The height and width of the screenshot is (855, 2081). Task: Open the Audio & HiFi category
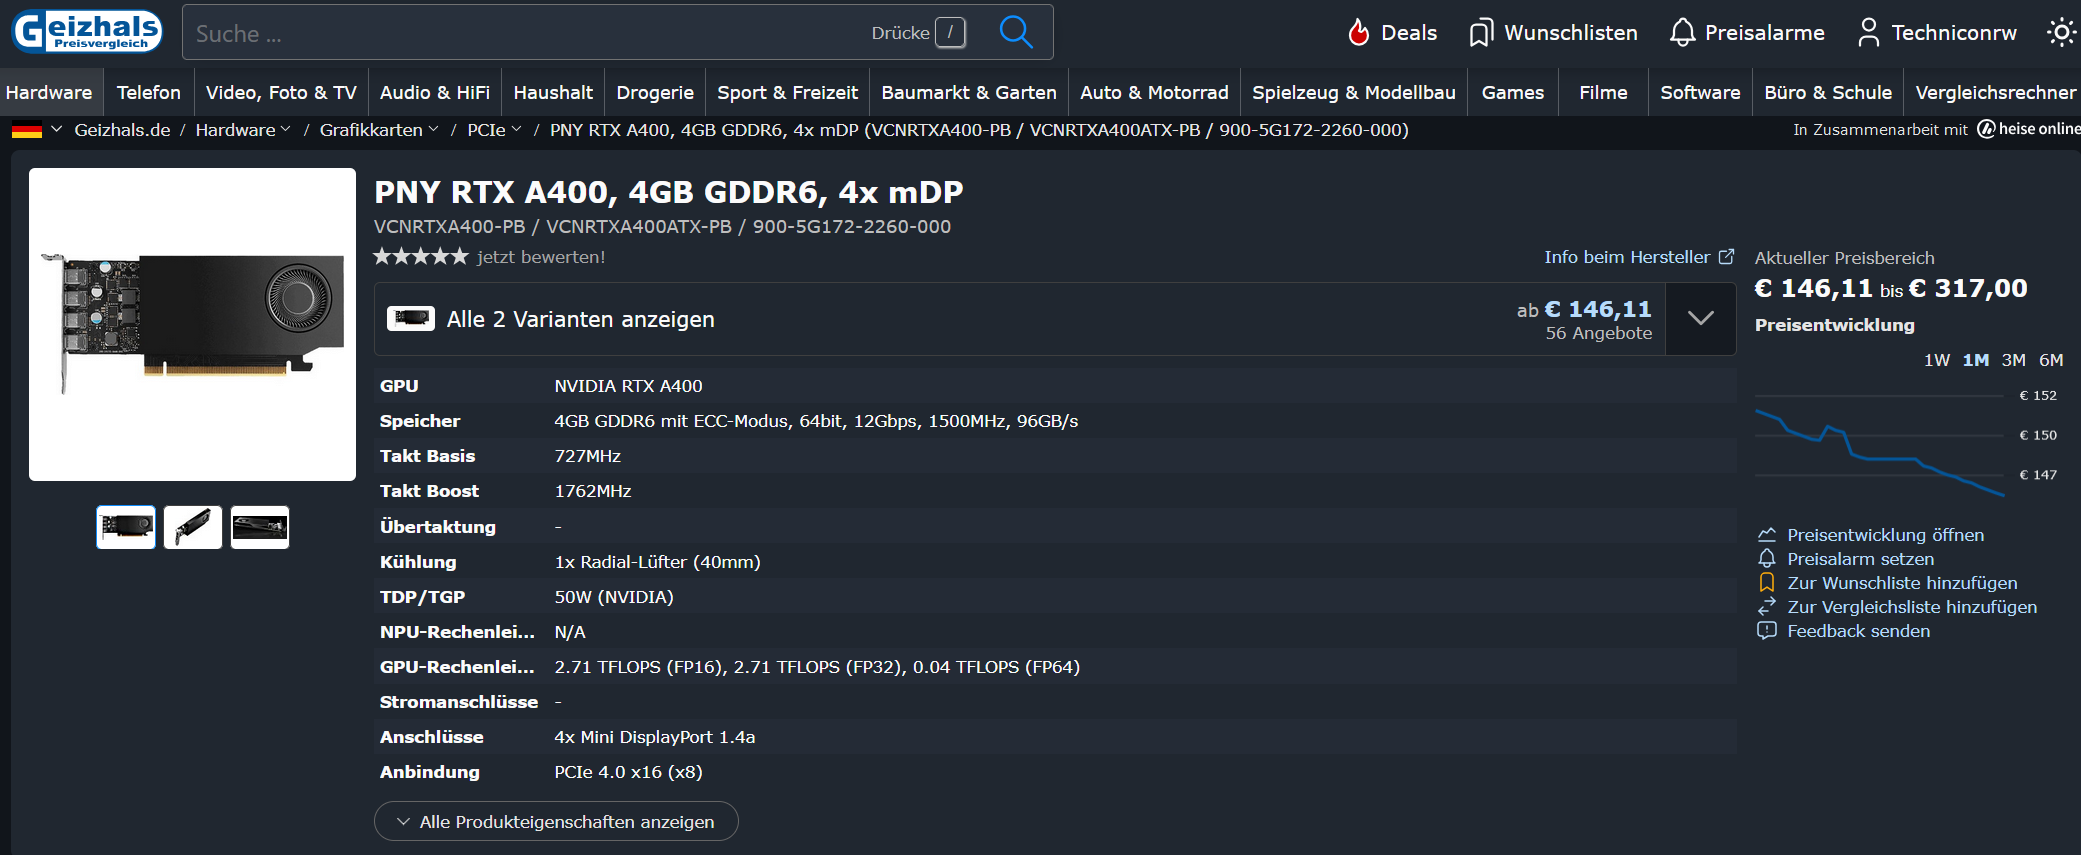[x=435, y=92]
